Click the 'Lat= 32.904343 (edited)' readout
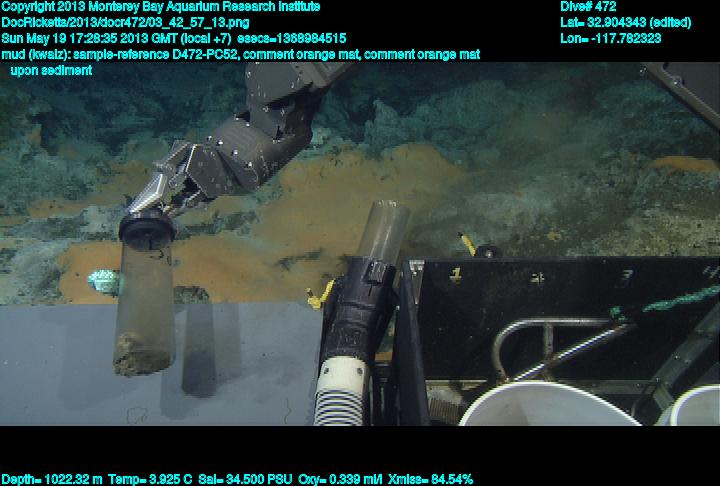 [625, 23]
